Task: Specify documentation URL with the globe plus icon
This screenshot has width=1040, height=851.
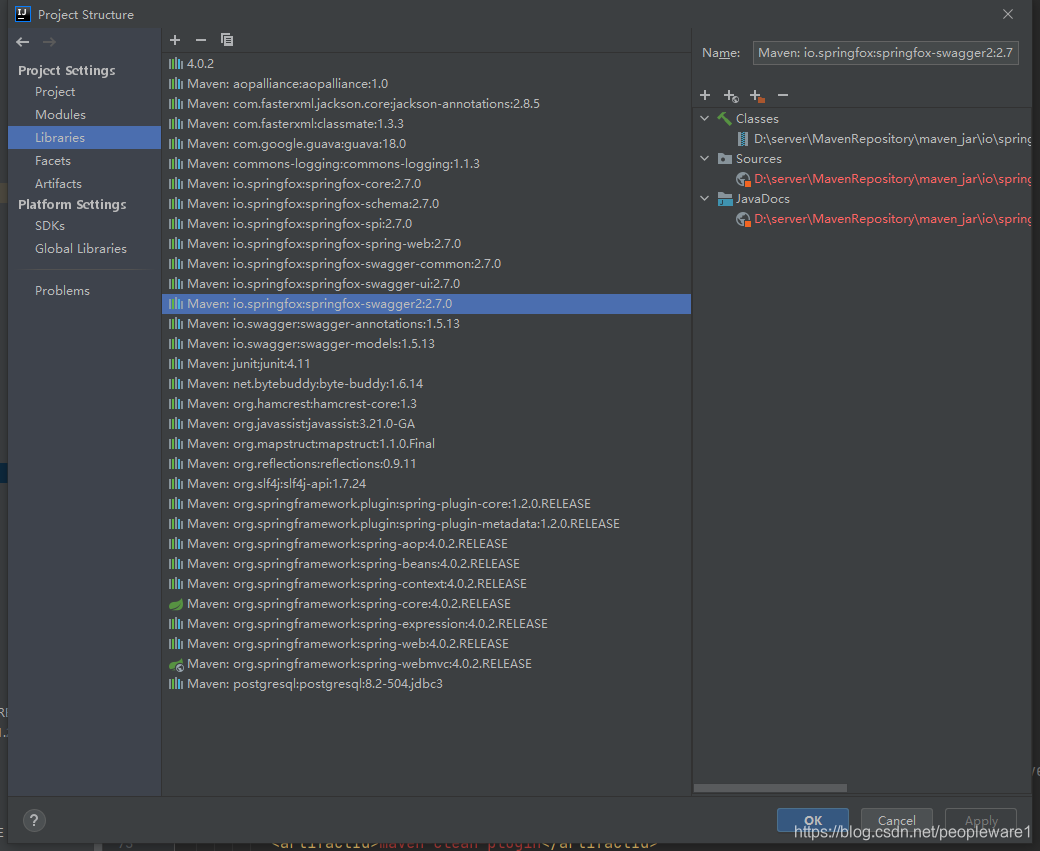Action: pyautogui.click(x=731, y=96)
